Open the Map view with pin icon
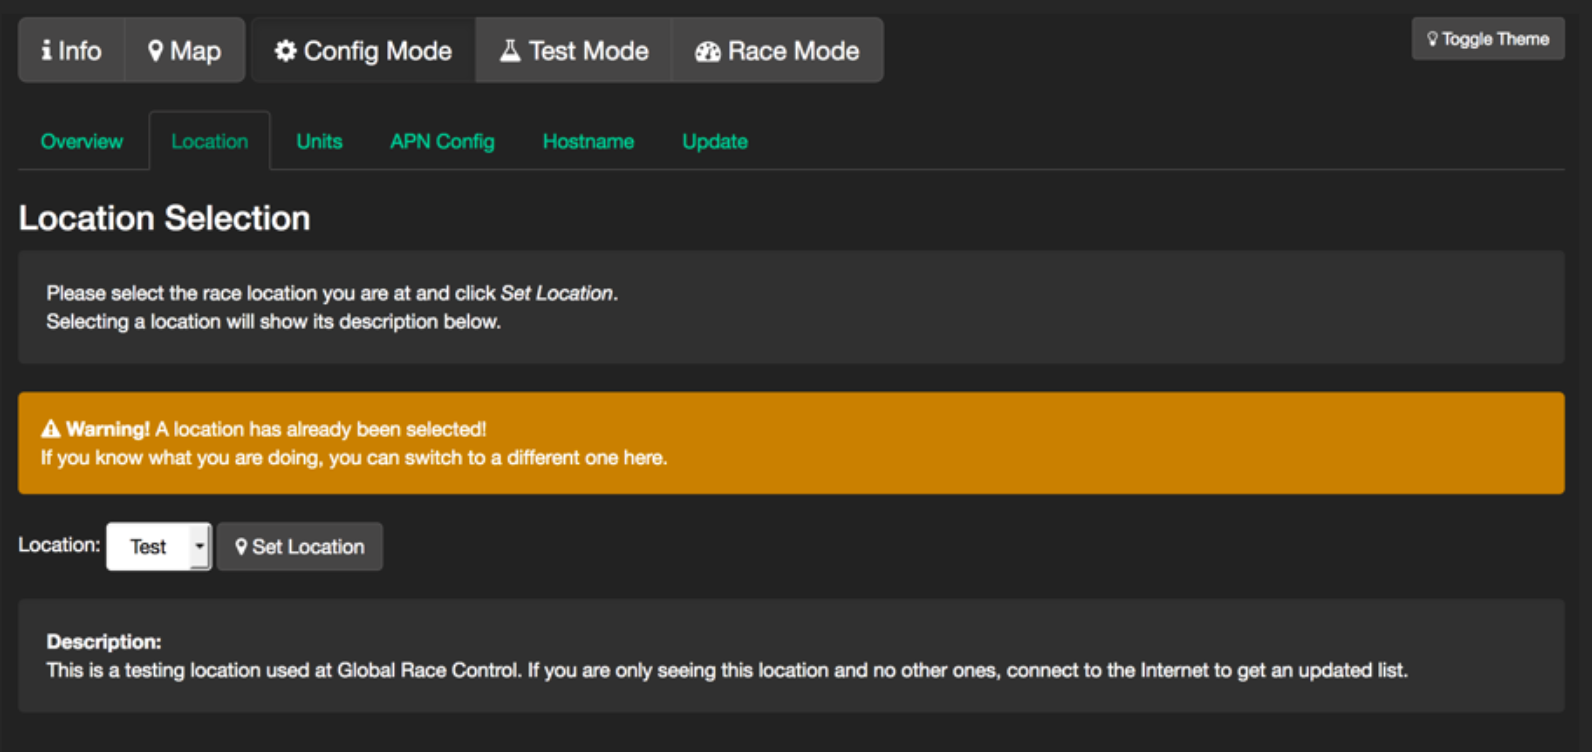This screenshot has height=752, width=1592. tap(184, 50)
